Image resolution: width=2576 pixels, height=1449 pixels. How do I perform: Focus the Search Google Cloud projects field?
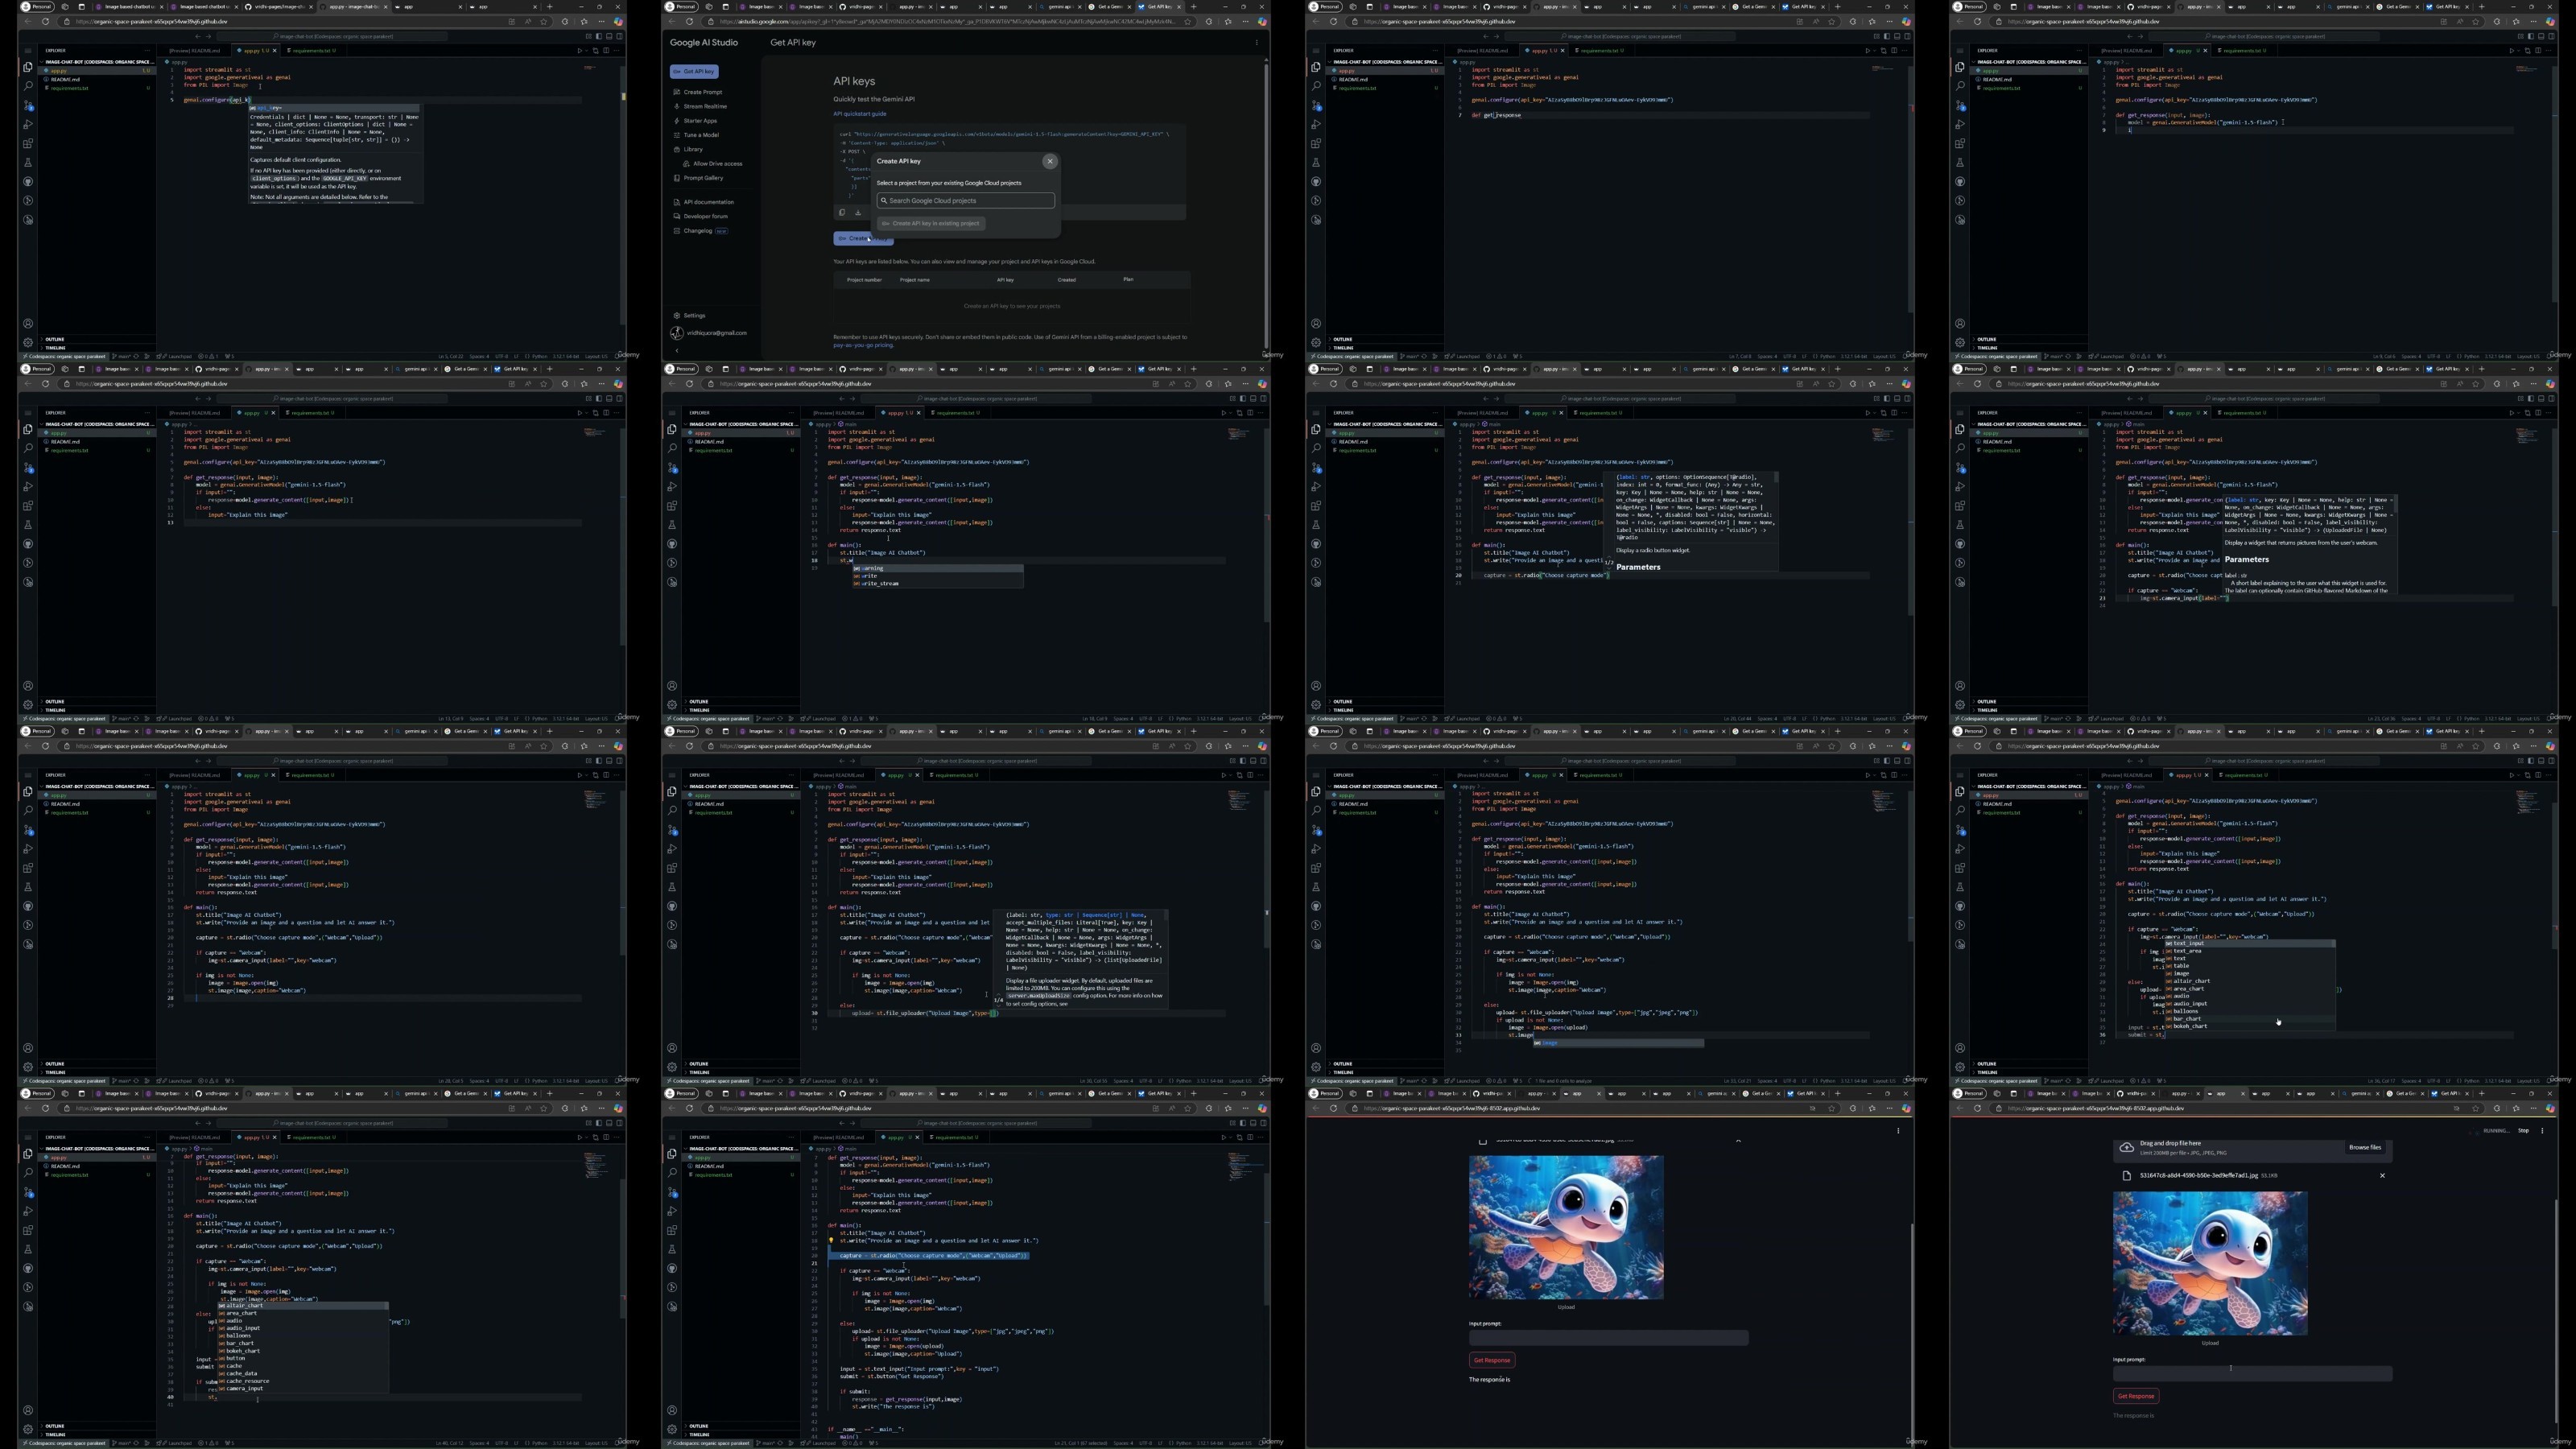tap(965, 201)
